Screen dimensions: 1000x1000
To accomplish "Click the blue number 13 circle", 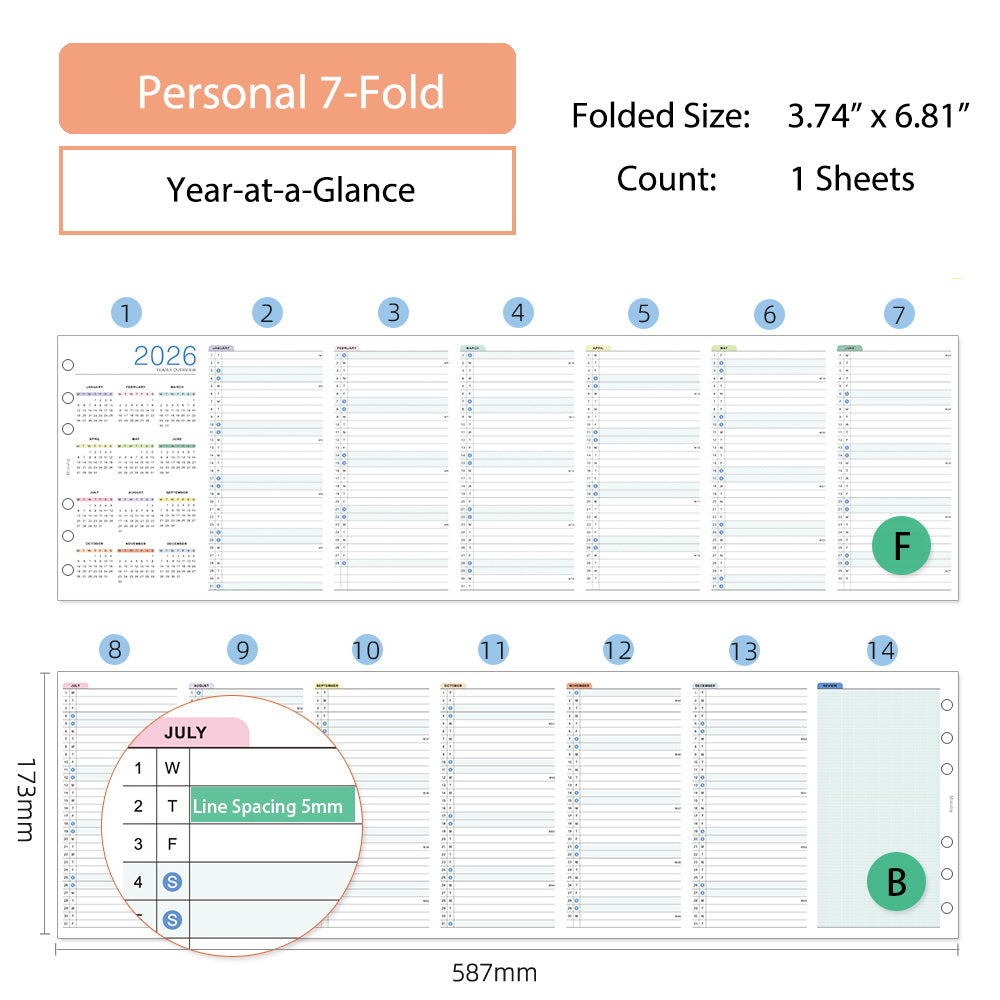I will (x=744, y=650).
